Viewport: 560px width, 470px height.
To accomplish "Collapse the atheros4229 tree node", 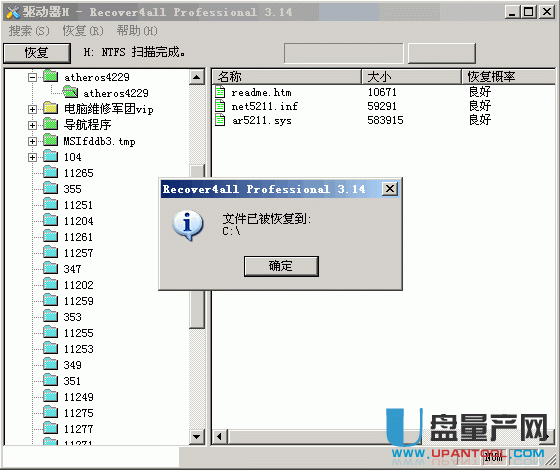I will (x=32, y=77).
